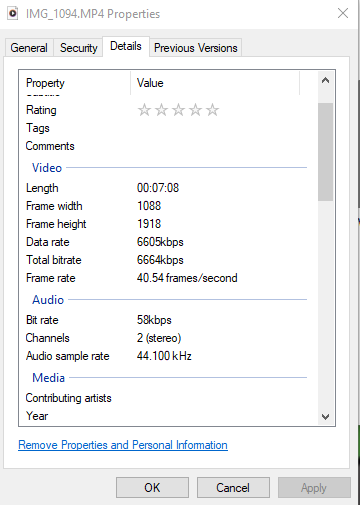Set rating to one star
The height and width of the screenshot is (505, 360).
144,110
